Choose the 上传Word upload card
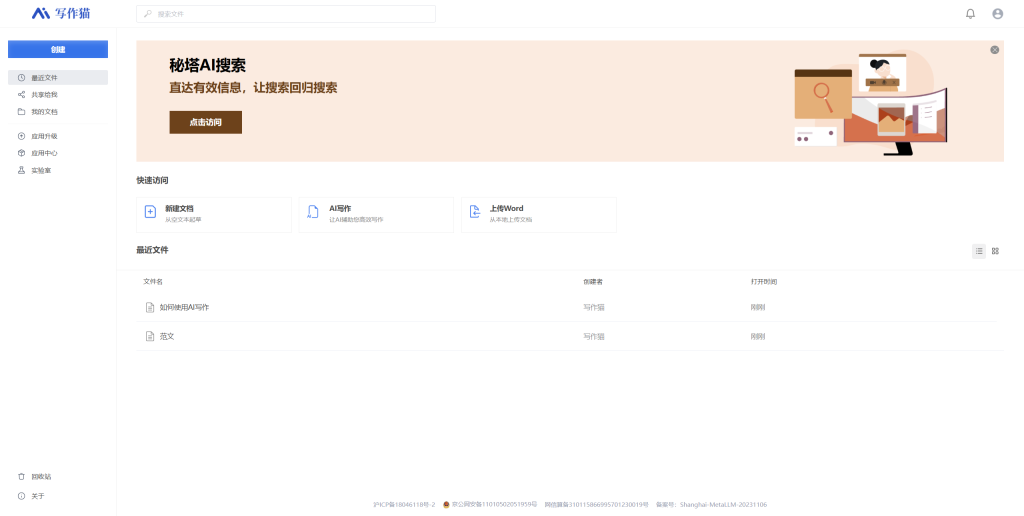Image resolution: width=1024 pixels, height=516 pixels. [x=539, y=214]
